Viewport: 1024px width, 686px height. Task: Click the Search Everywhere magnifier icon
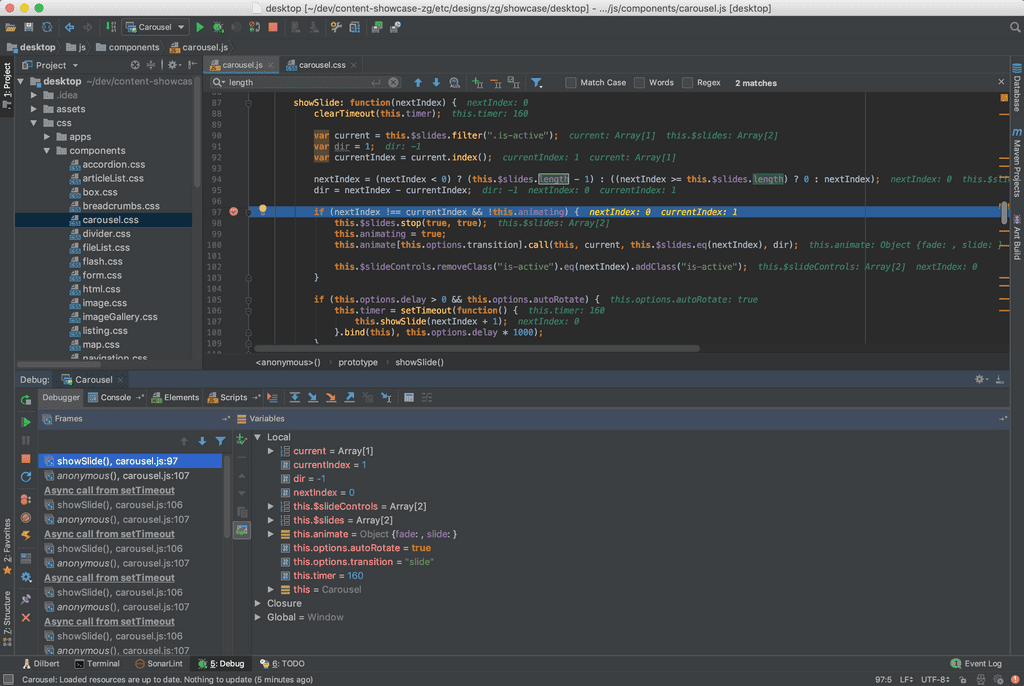(x=1014, y=27)
